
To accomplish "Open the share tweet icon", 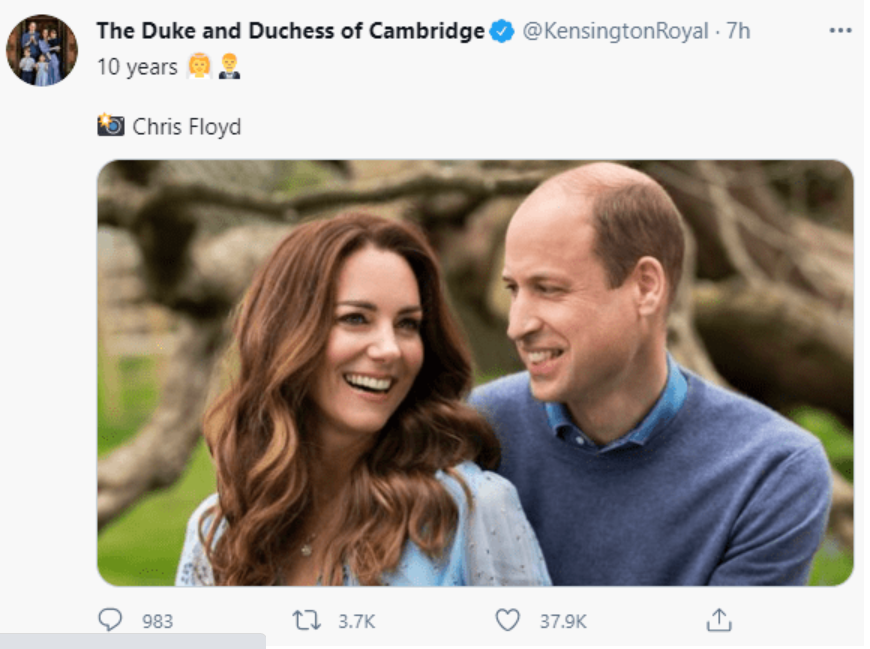I will 718,620.
